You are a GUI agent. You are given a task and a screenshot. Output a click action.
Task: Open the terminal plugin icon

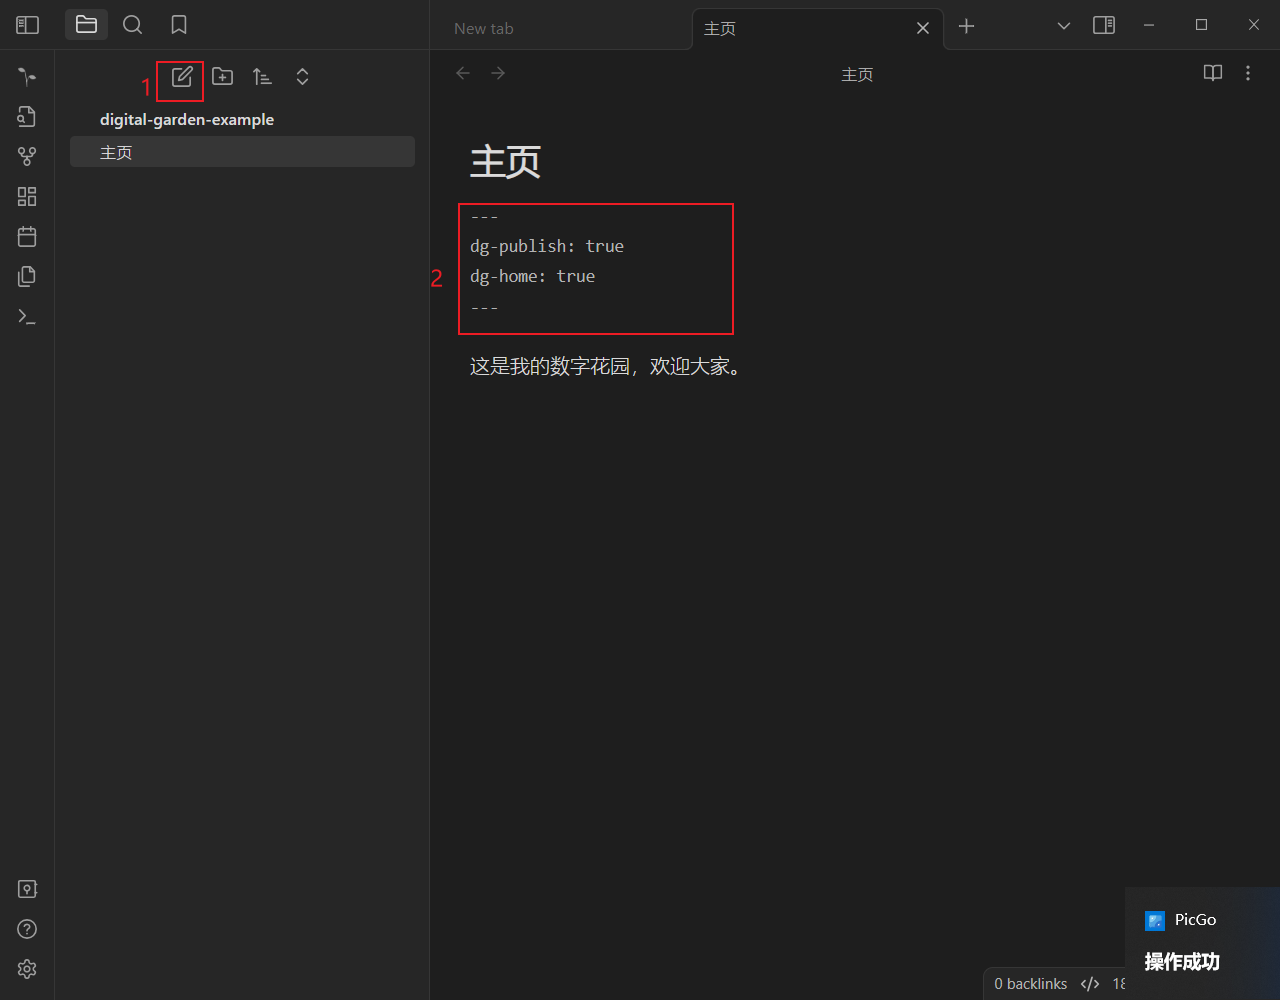27,316
